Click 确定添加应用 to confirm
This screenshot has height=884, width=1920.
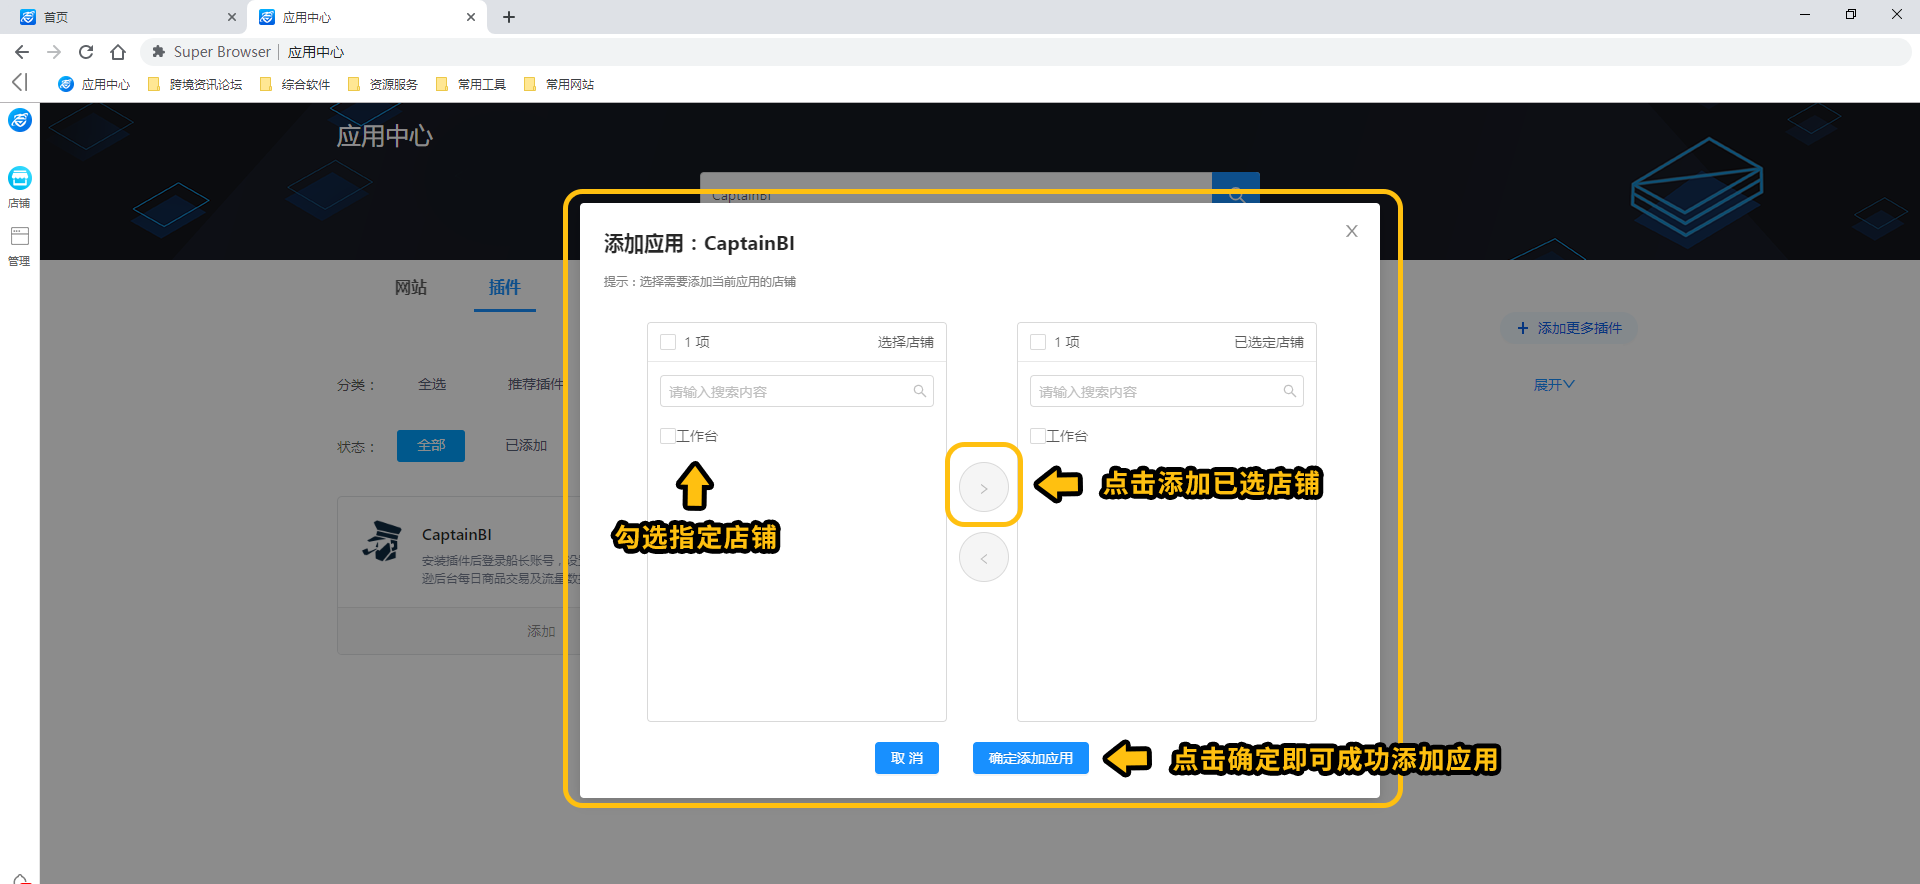pyautogui.click(x=1031, y=758)
